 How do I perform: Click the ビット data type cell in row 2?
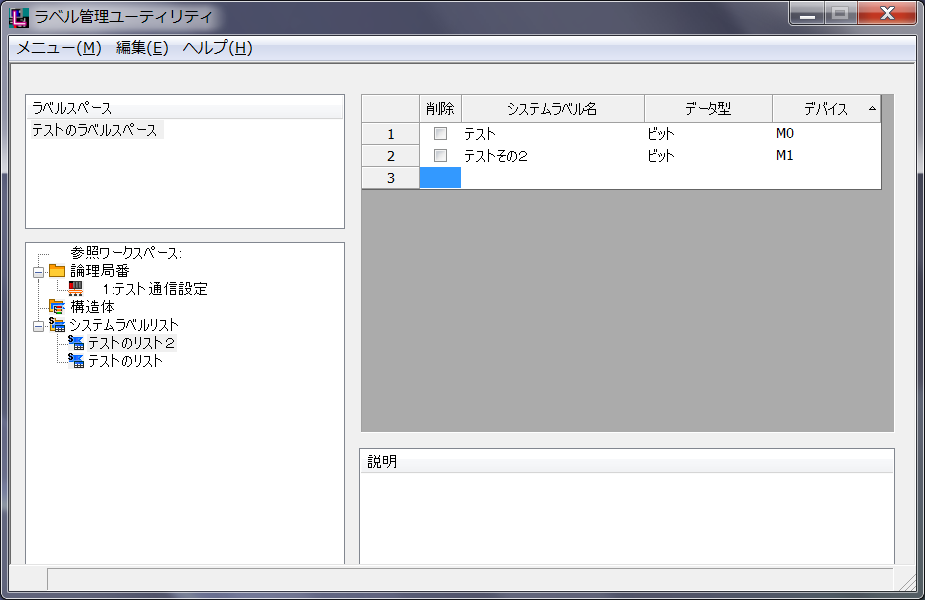[x=708, y=156]
